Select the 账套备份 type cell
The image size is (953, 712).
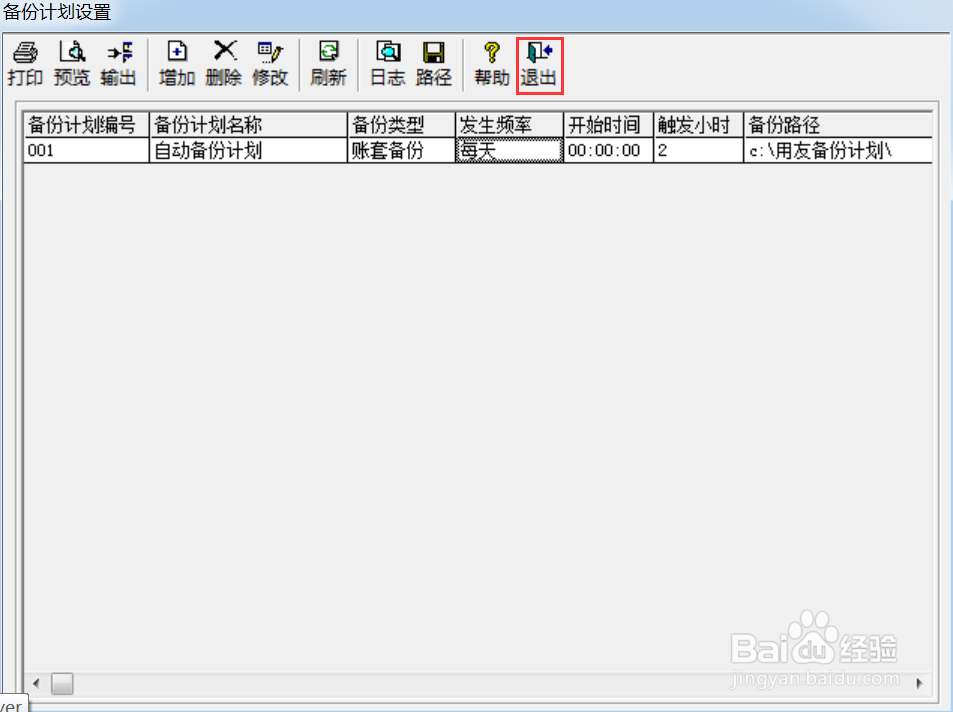point(402,150)
